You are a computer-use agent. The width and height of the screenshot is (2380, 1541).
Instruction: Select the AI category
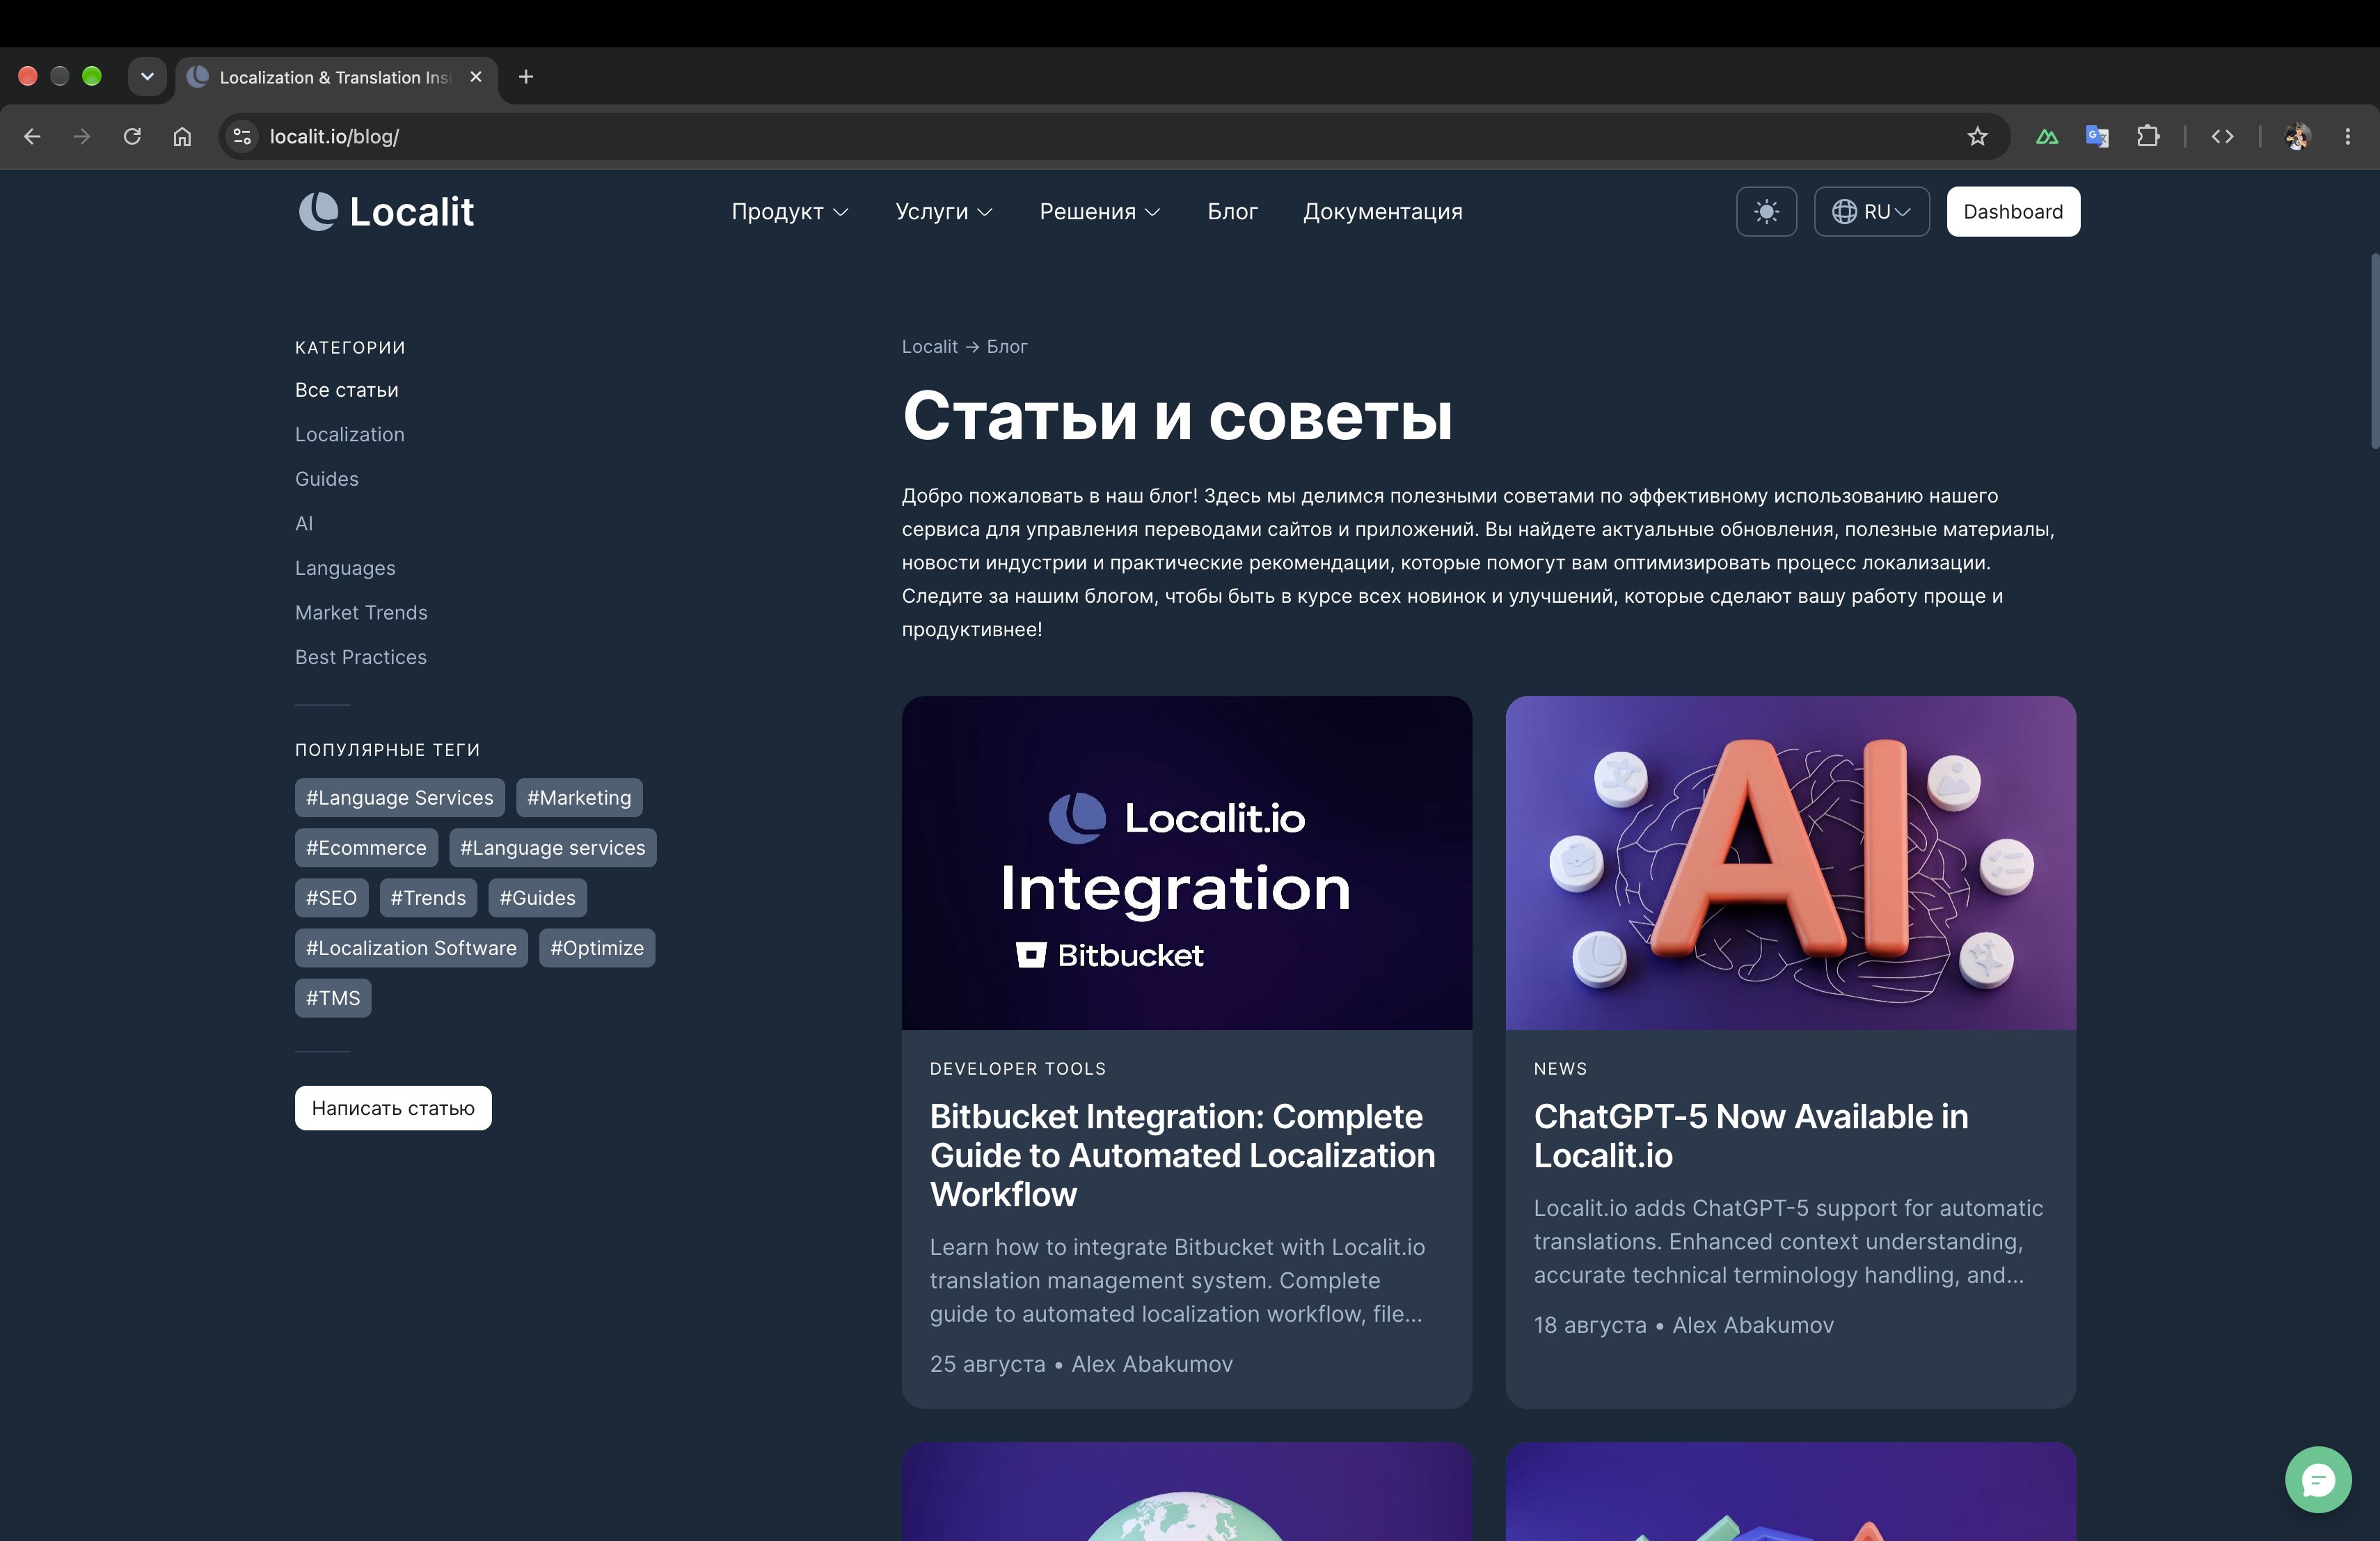(x=304, y=523)
